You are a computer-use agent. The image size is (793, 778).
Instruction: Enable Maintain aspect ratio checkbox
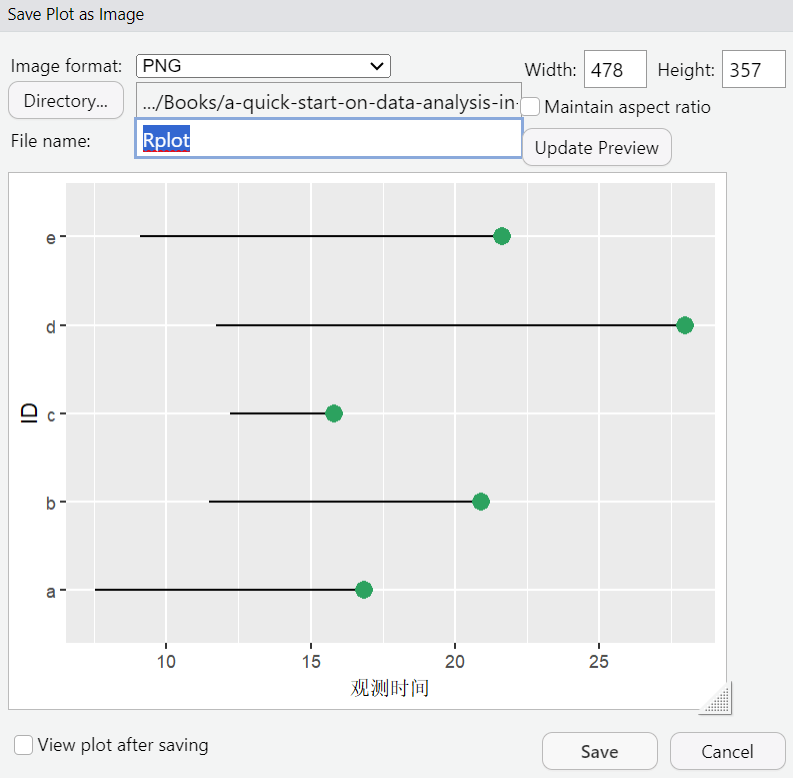[x=531, y=106]
